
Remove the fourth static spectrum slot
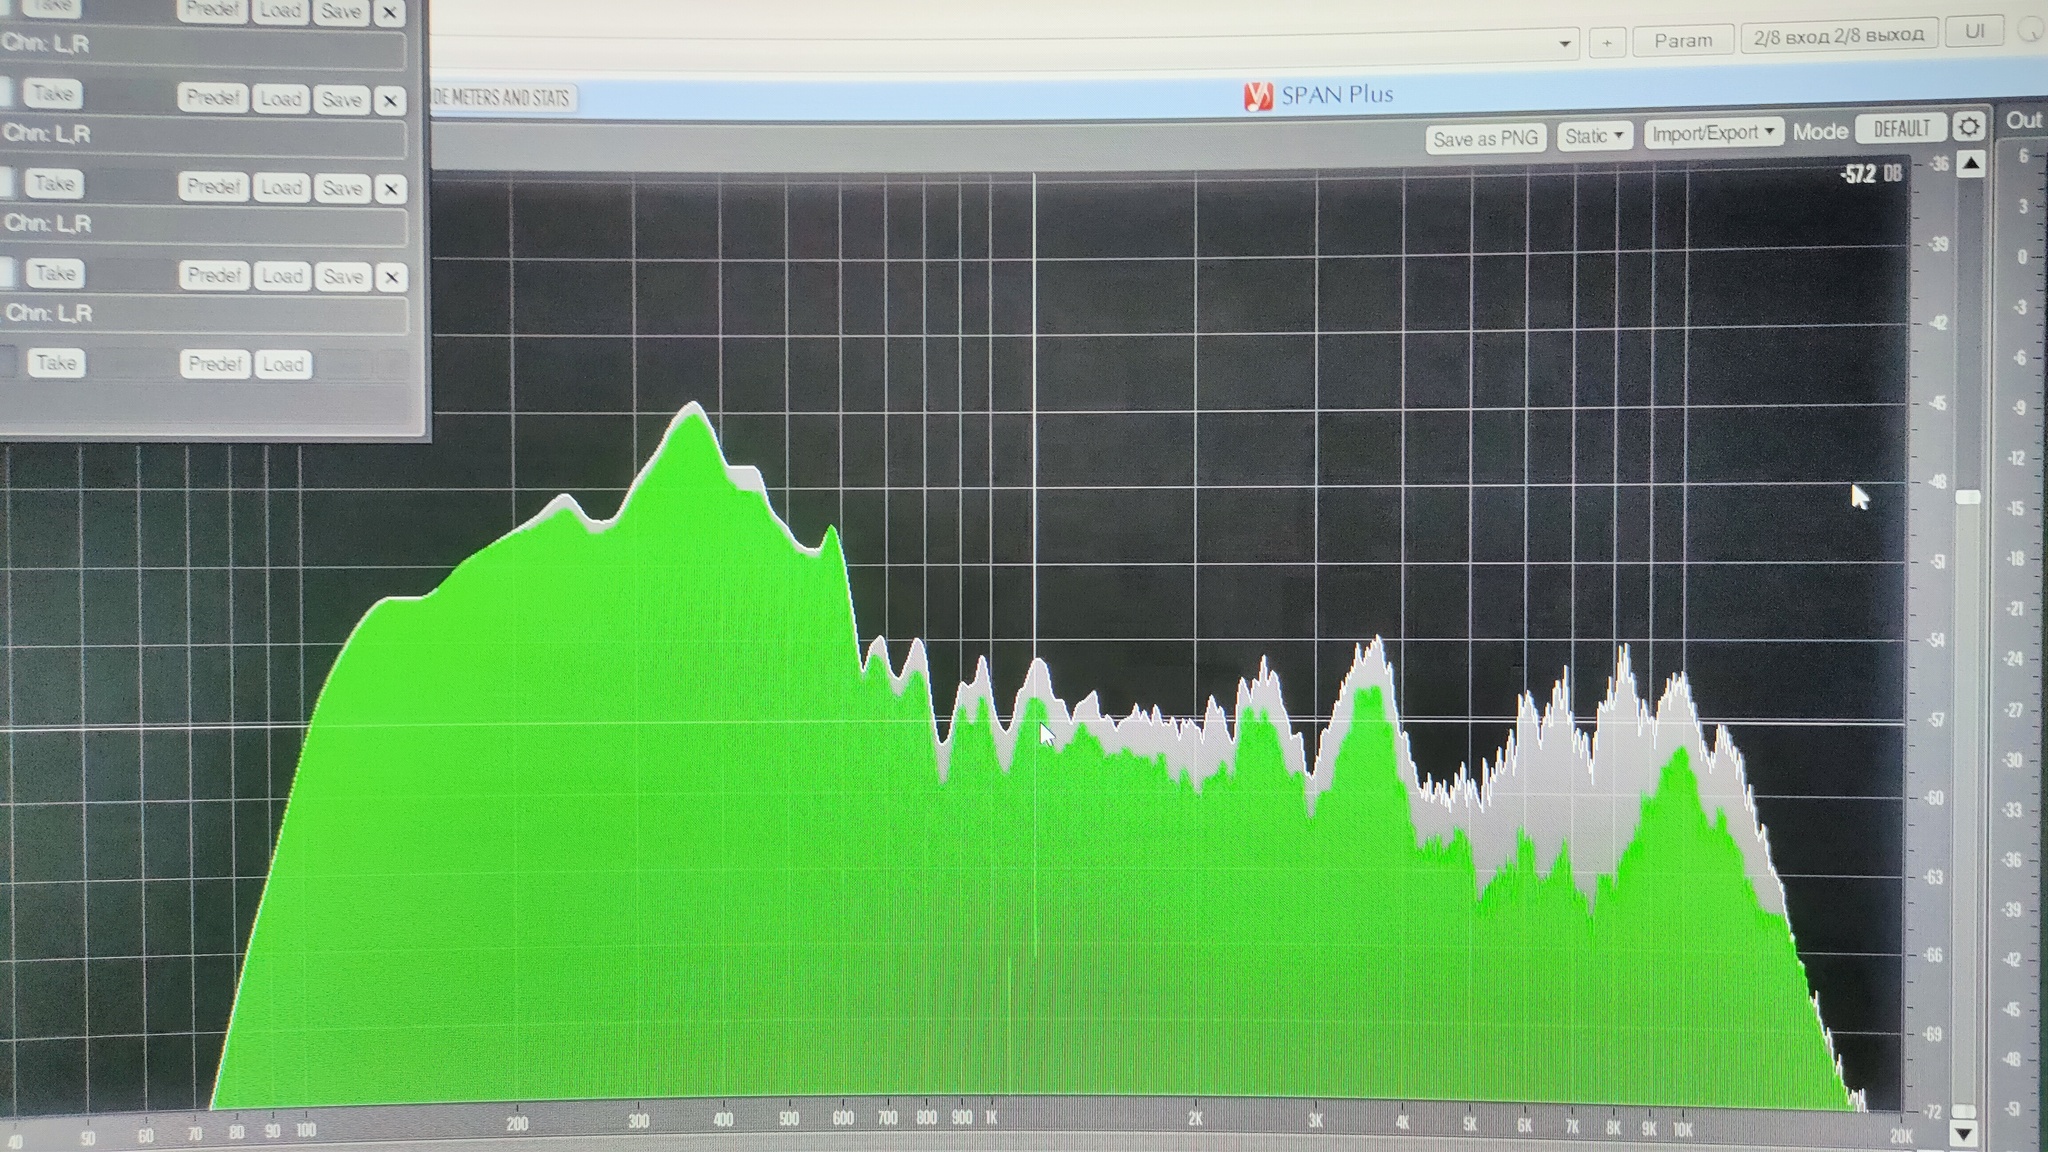(x=392, y=277)
